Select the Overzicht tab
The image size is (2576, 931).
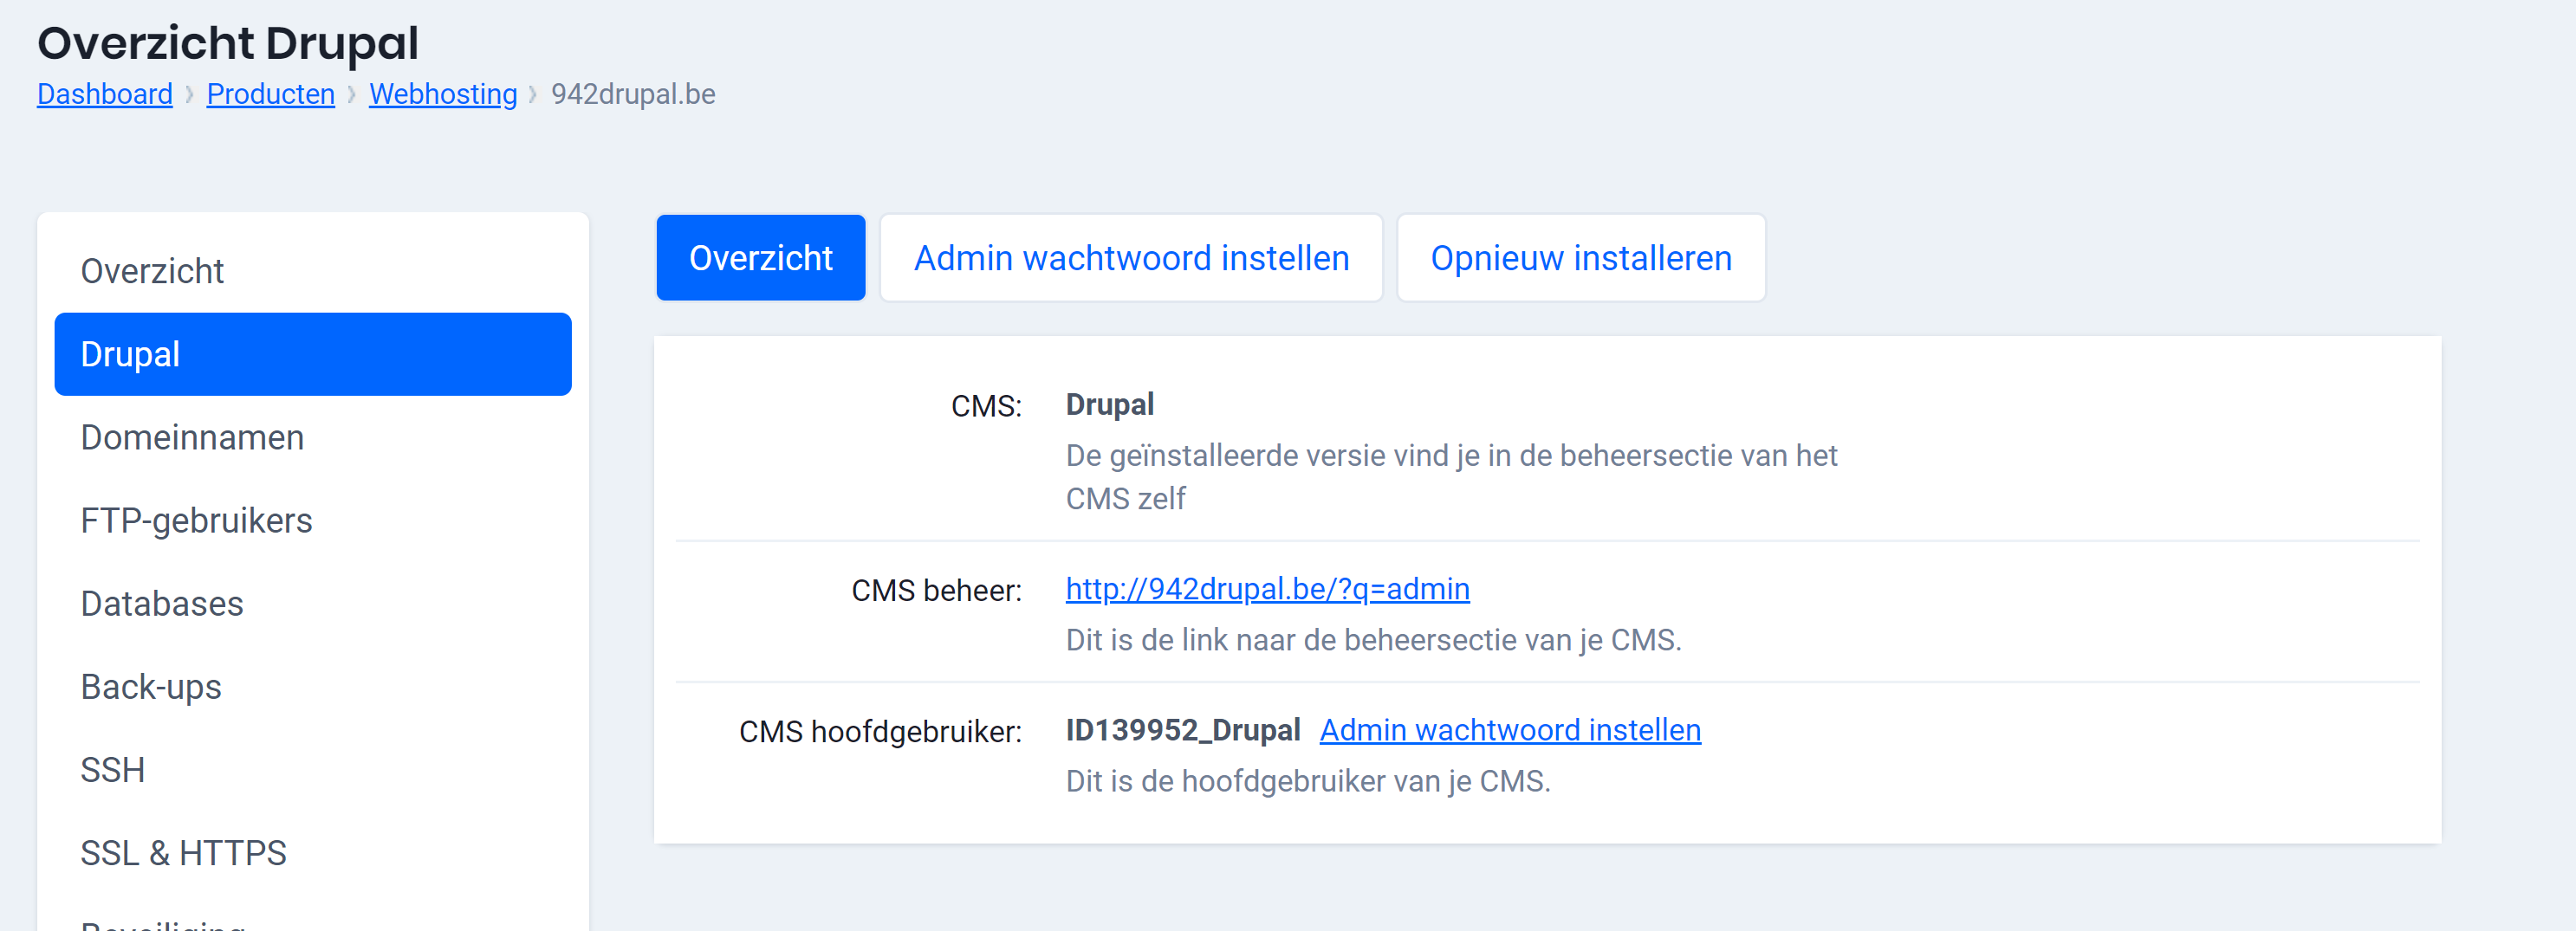760,257
